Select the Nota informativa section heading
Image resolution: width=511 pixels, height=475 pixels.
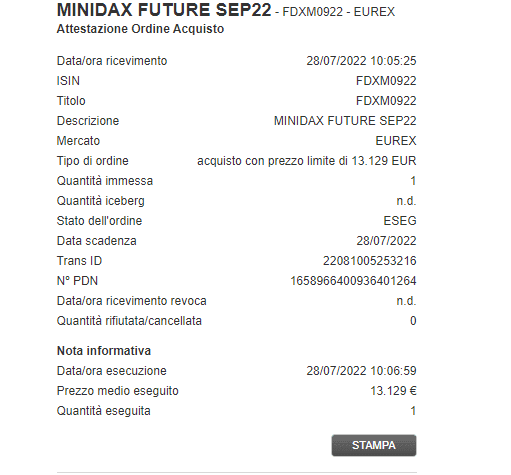[104, 351]
